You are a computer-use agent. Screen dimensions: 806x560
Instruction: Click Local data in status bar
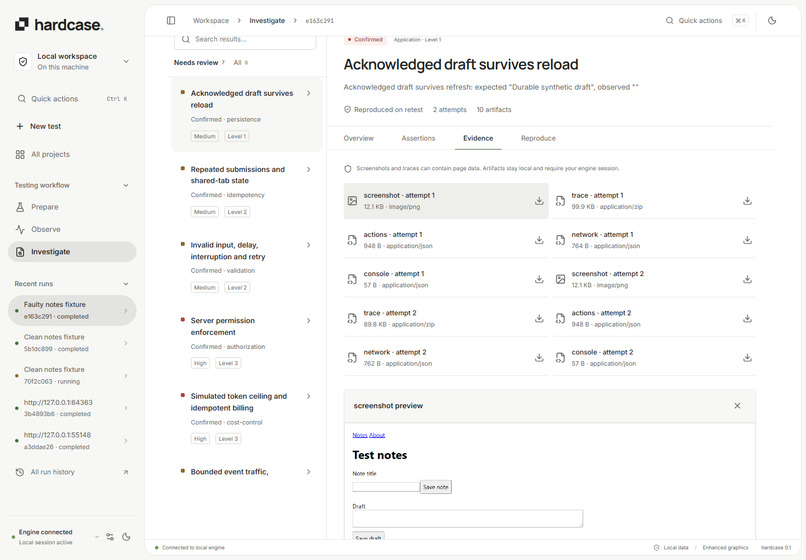[x=671, y=548]
